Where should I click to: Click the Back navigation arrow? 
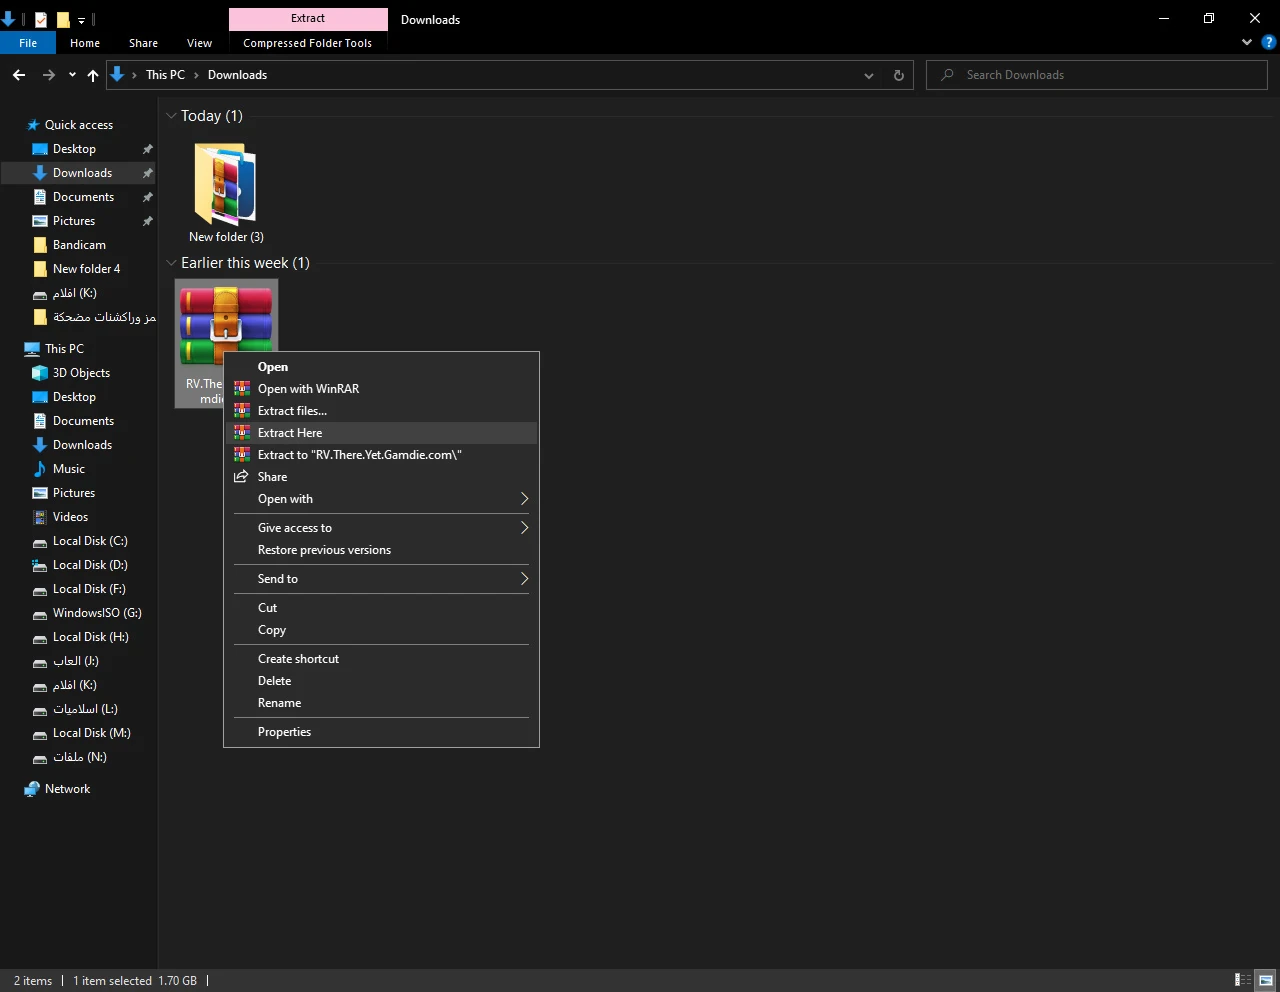point(19,75)
